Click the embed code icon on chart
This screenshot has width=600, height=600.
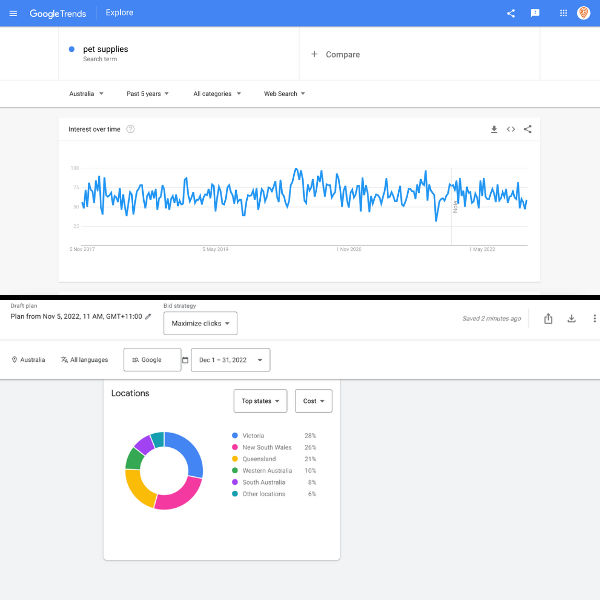click(511, 129)
